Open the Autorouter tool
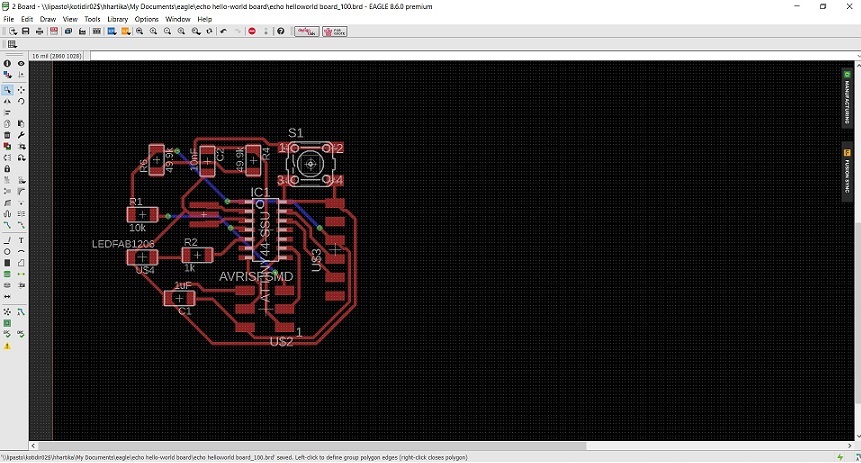Viewport: 861px width, 463px height. [x=21, y=312]
